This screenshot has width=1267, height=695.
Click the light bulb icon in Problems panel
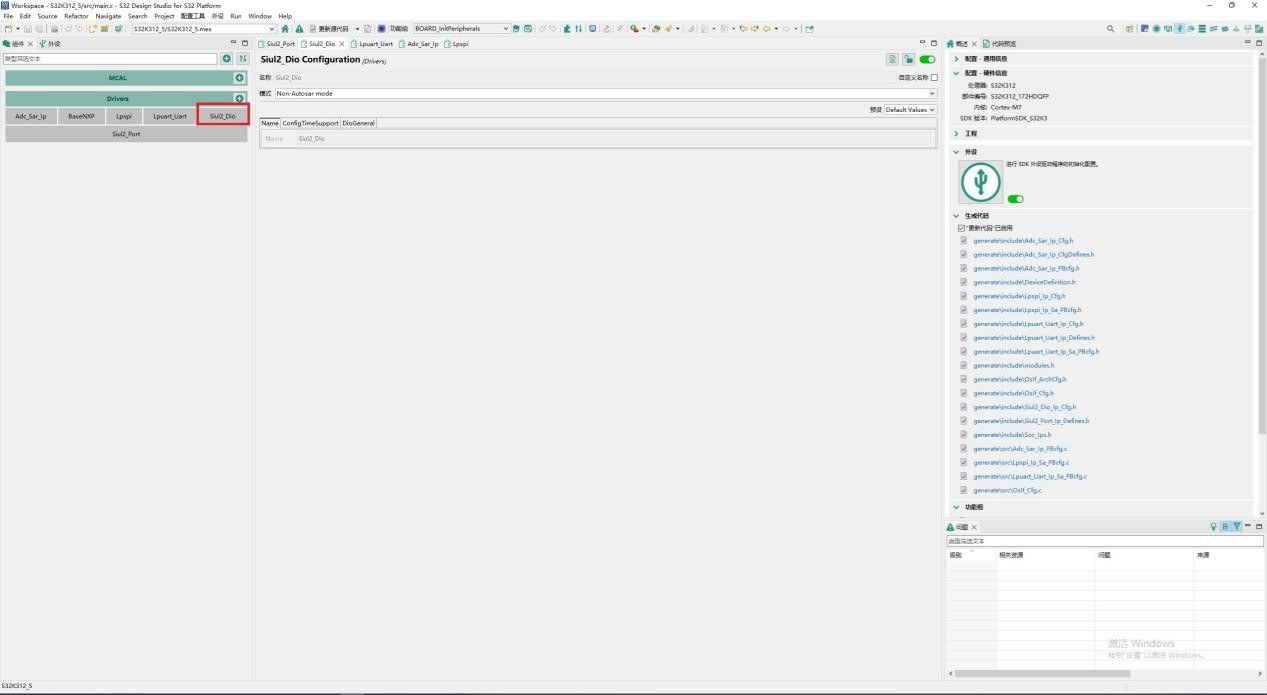click(1214, 526)
